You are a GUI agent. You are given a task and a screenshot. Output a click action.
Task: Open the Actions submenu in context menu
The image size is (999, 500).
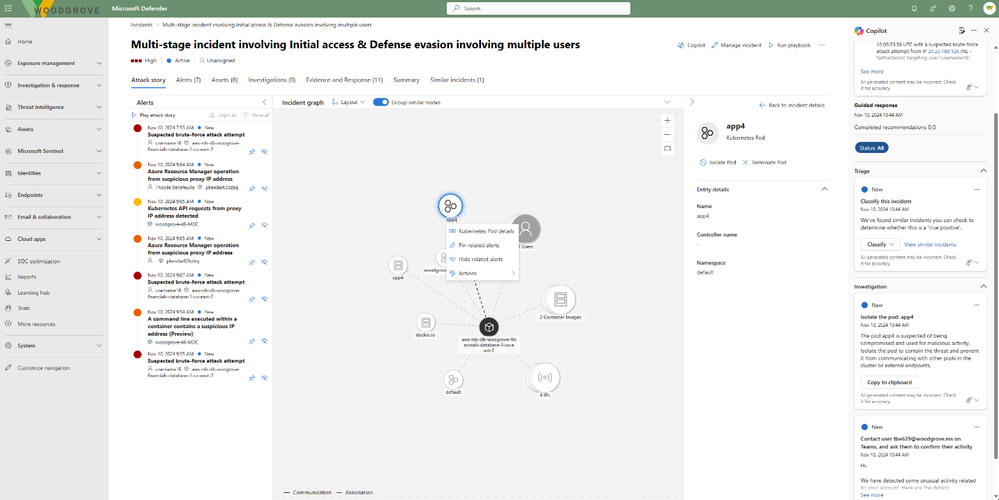click(482, 273)
